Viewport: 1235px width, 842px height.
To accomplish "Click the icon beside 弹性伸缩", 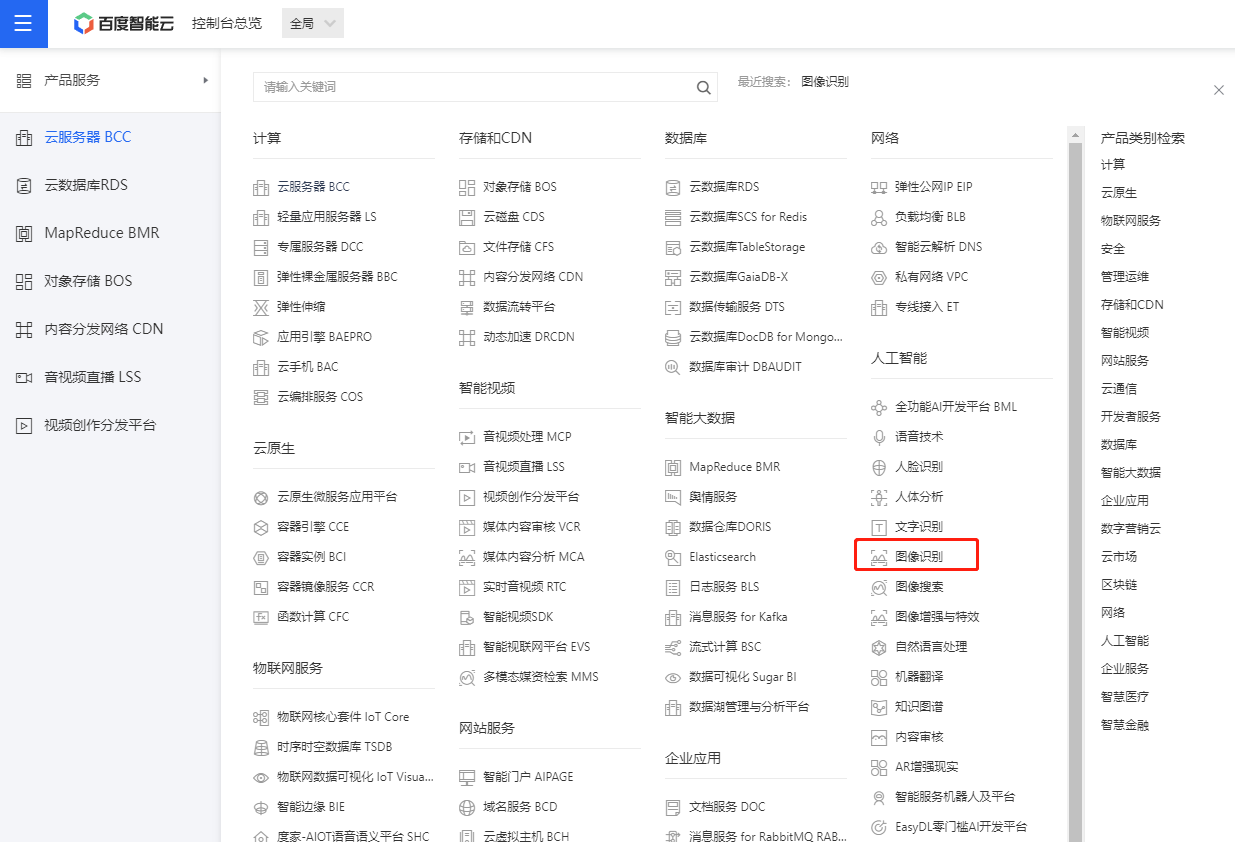I will pyautogui.click(x=261, y=307).
